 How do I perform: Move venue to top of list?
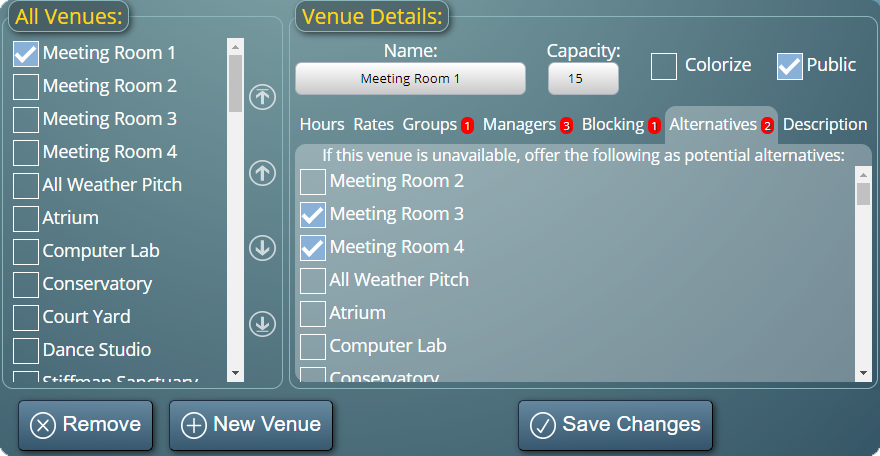coord(262,97)
